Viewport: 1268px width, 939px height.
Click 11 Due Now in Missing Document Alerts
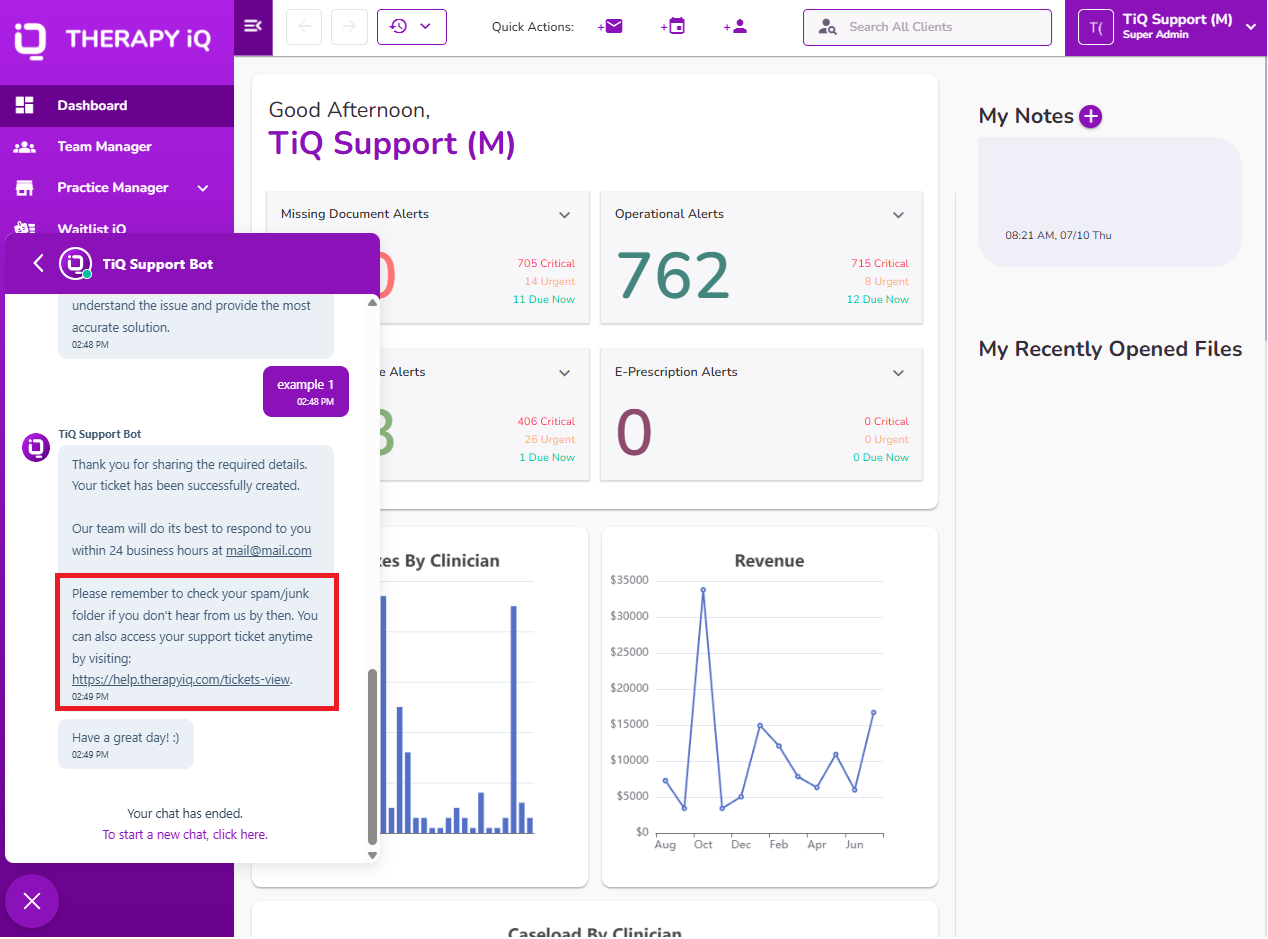point(544,300)
